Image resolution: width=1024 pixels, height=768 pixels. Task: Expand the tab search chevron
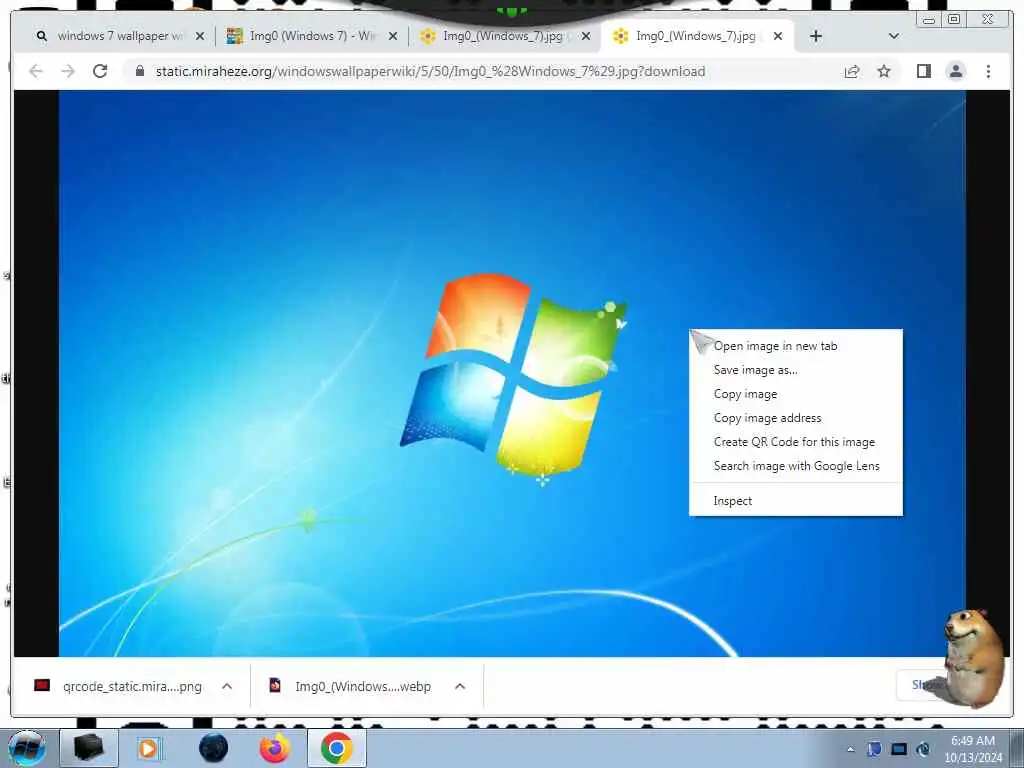(x=894, y=36)
